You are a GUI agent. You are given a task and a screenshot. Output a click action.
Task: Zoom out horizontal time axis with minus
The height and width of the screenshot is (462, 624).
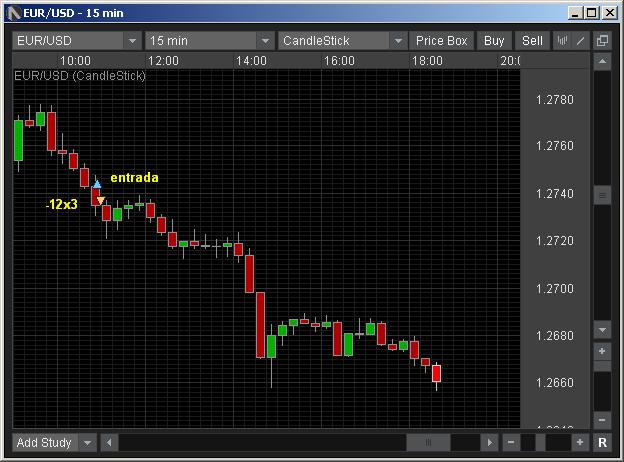click(x=511, y=442)
